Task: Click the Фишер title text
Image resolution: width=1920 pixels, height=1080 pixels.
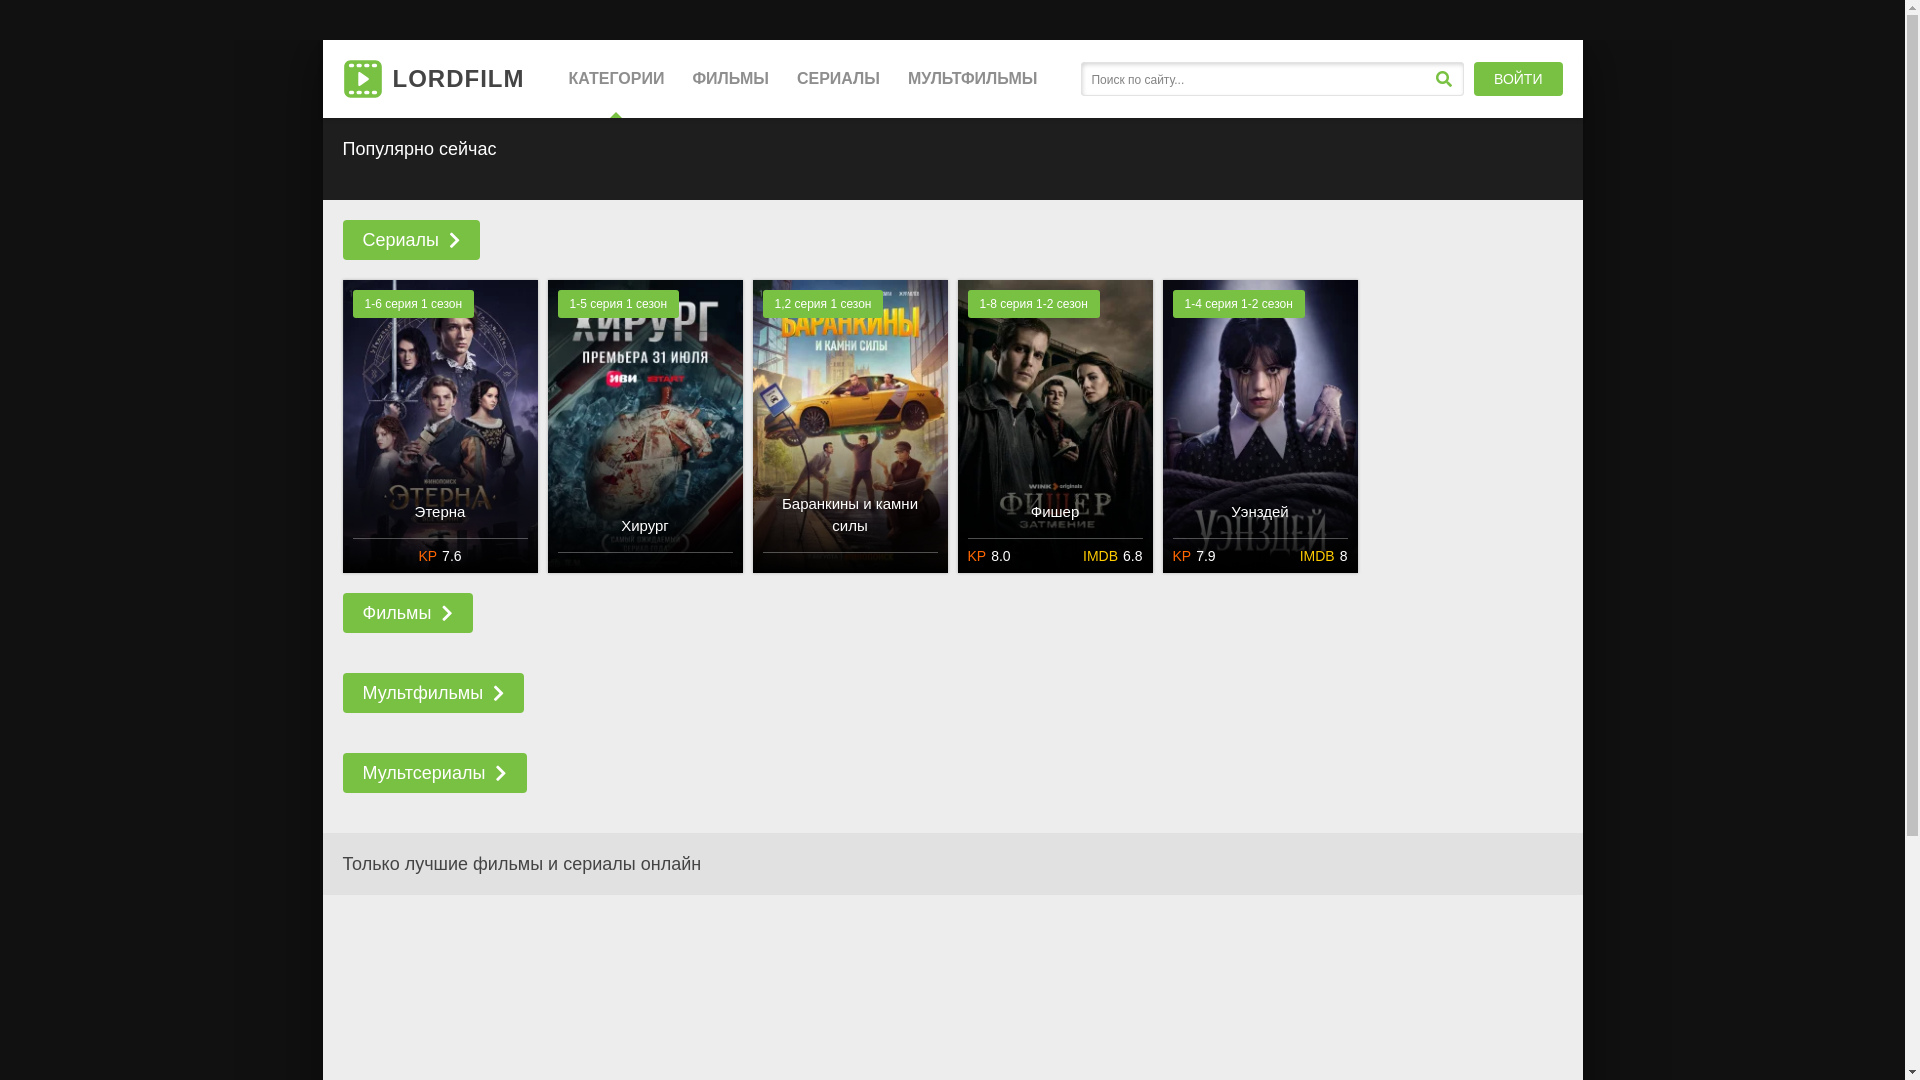Action: (1055, 512)
